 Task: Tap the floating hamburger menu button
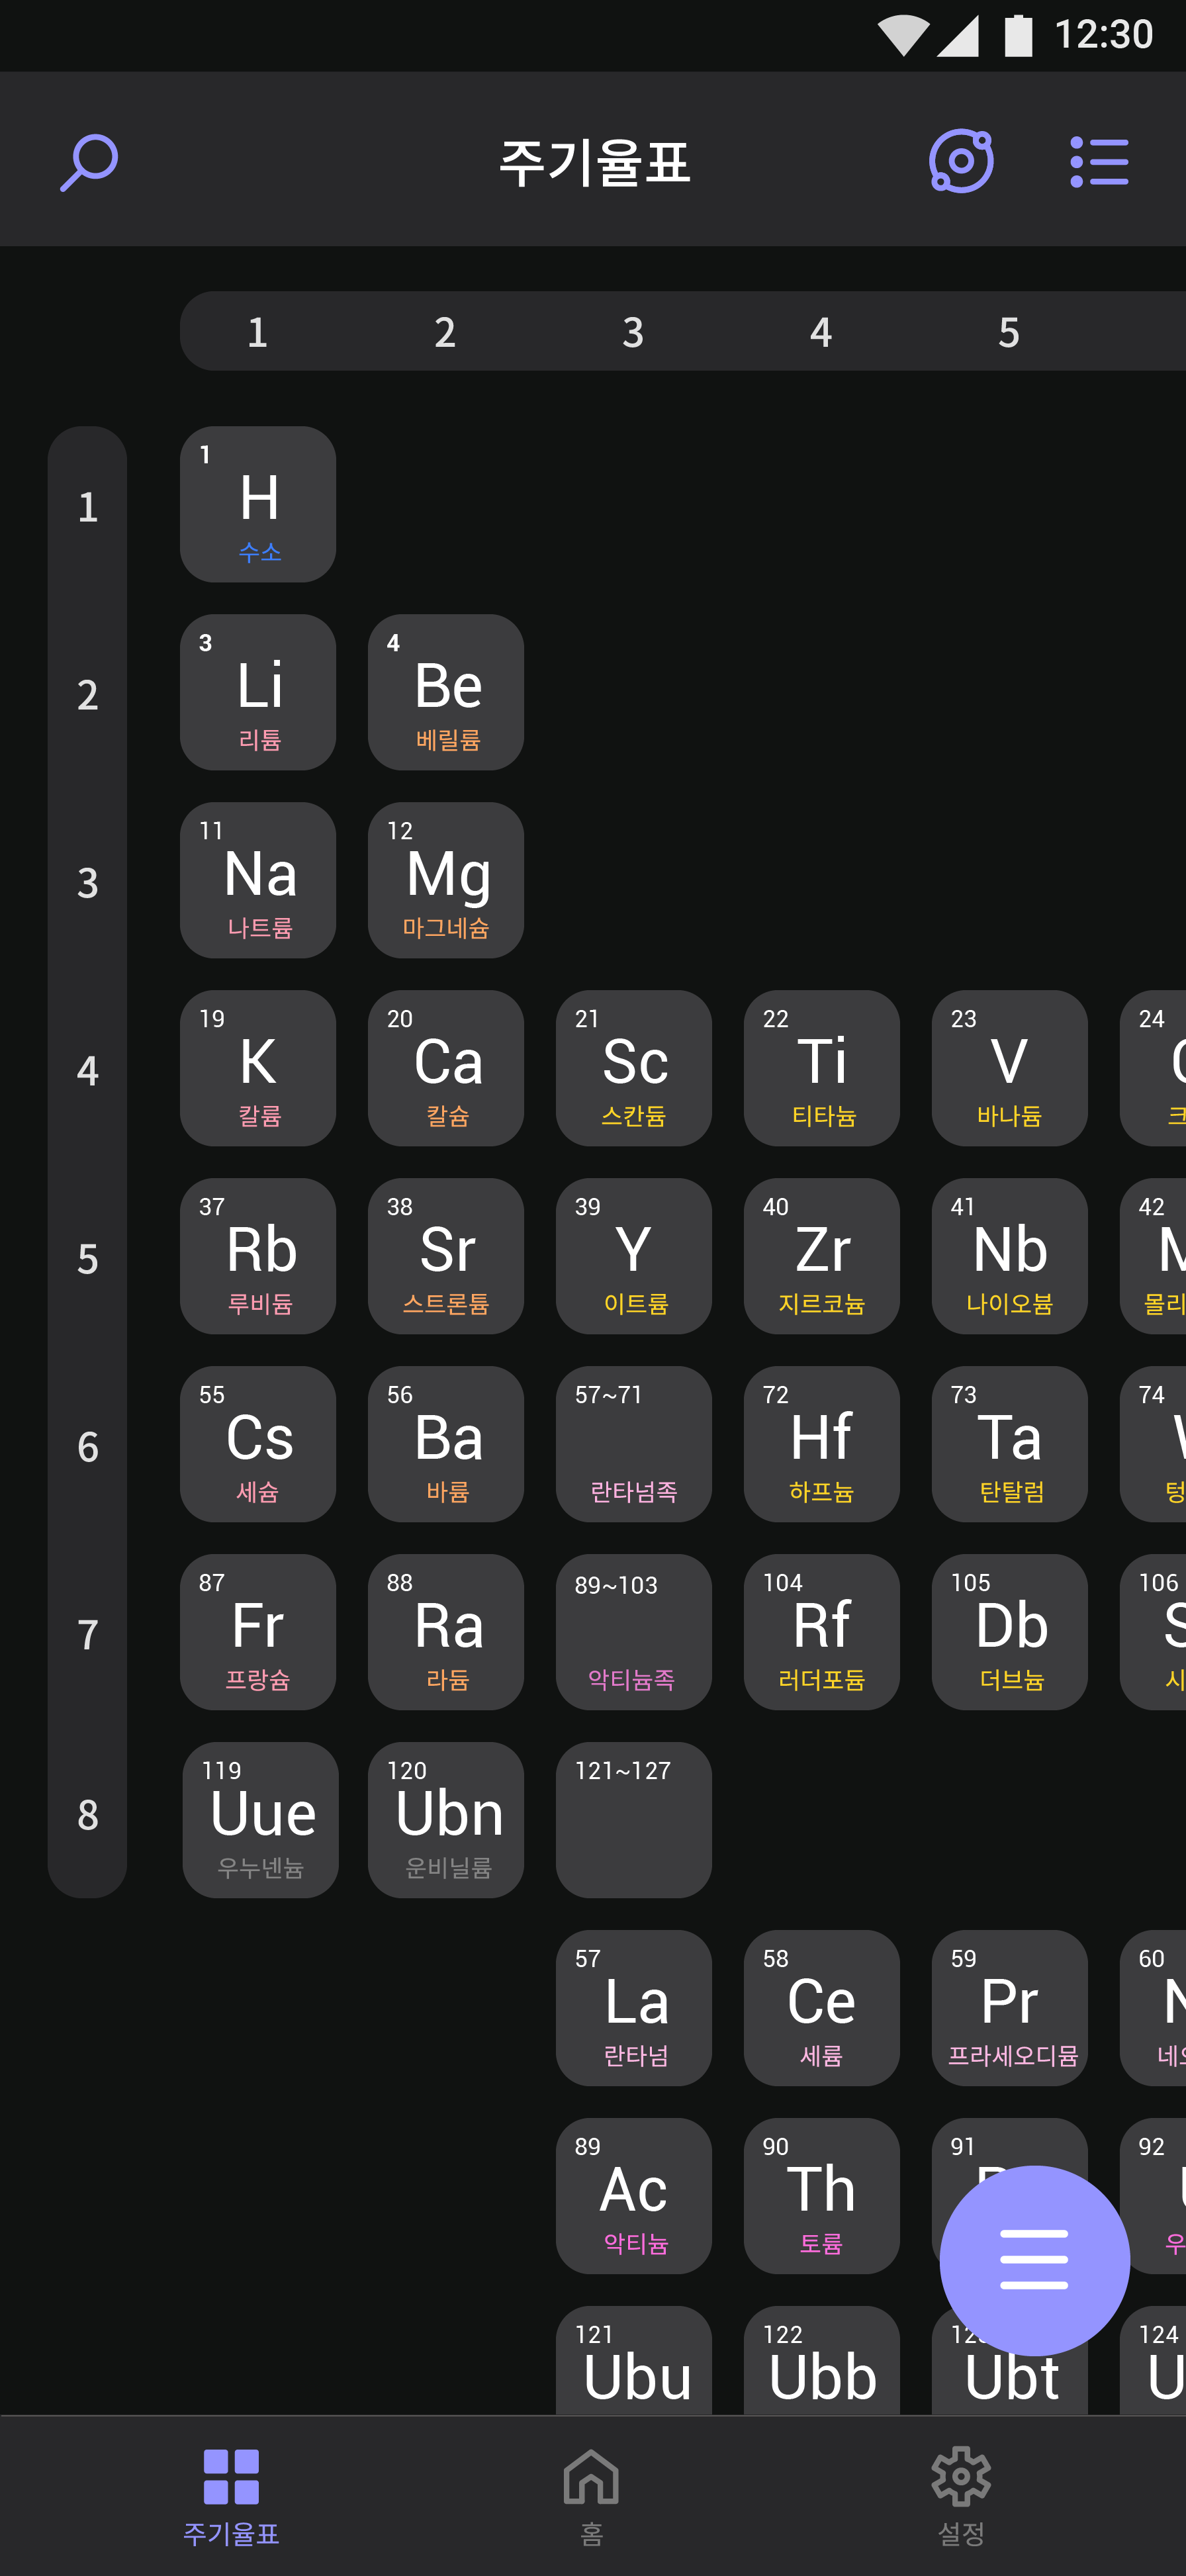click(x=1035, y=2260)
